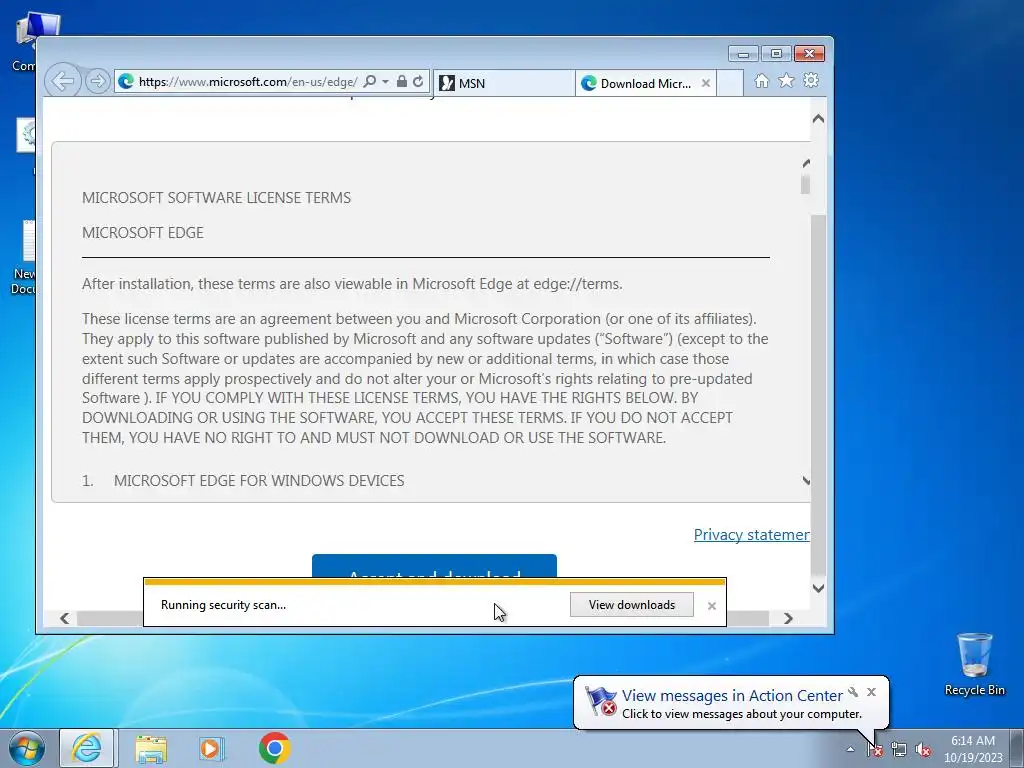Click the 'Running security scan...' text

(223, 605)
